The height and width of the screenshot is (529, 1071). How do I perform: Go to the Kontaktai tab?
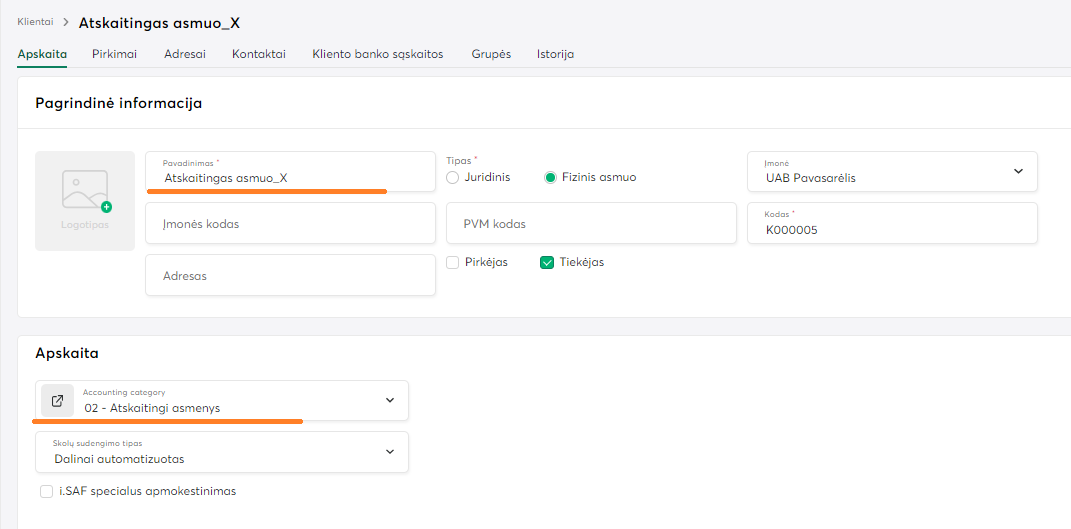point(259,54)
